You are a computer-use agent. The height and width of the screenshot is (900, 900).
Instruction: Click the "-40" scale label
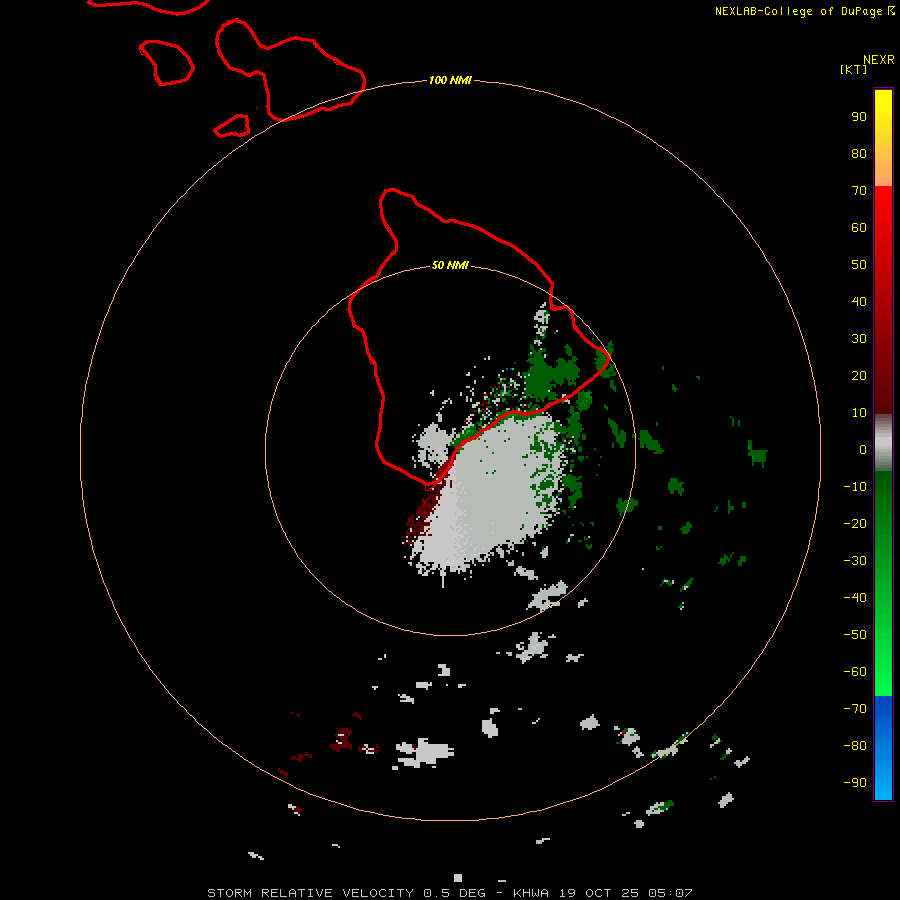[855, 598]
